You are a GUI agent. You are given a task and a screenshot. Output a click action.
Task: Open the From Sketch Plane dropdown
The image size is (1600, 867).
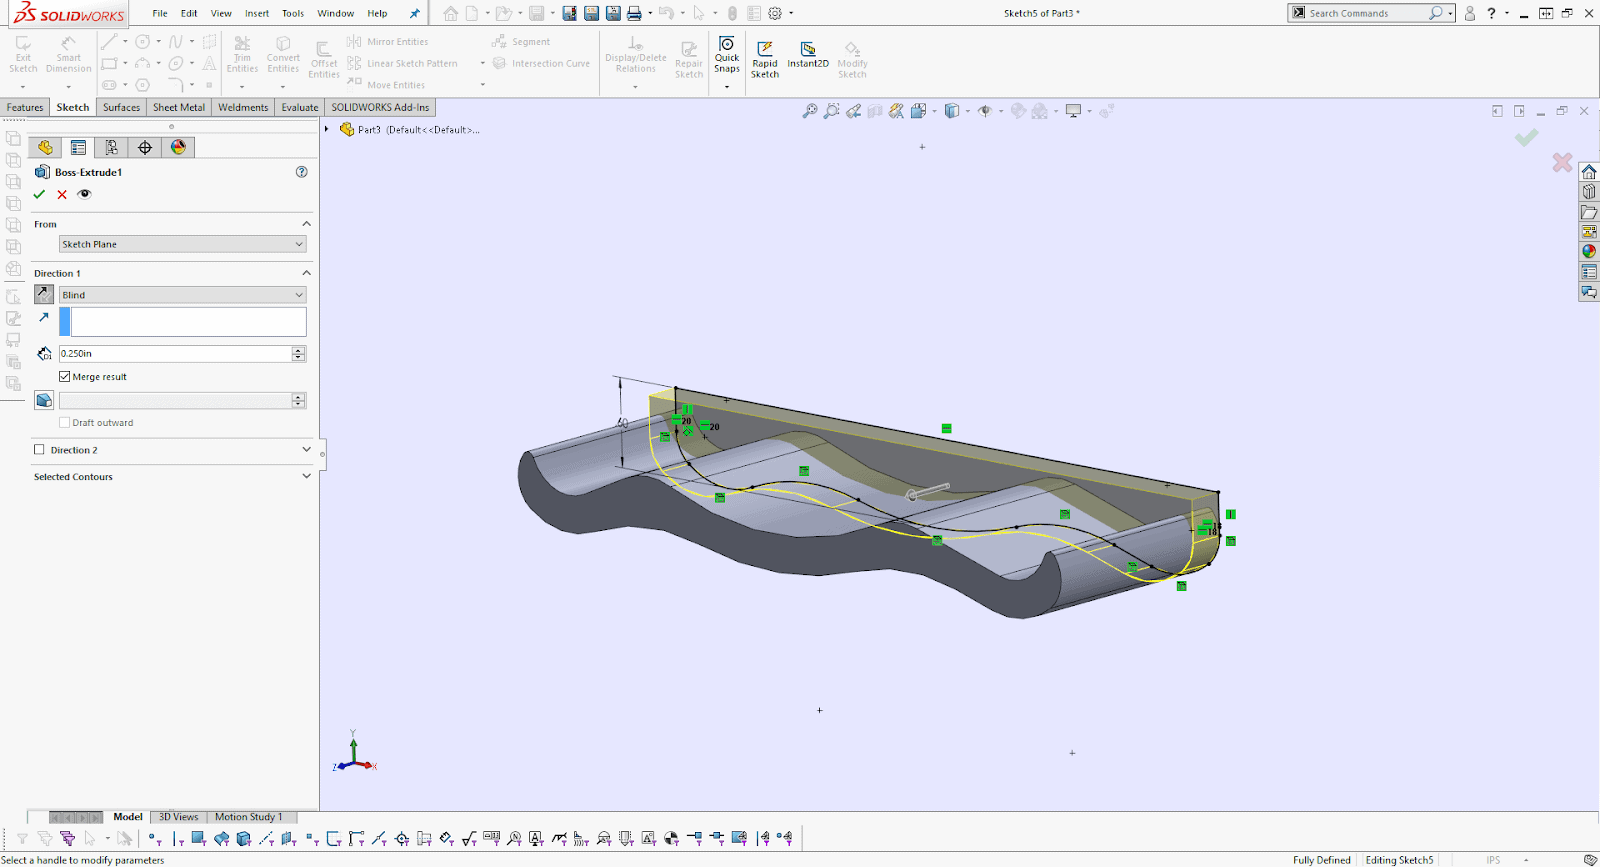click(x=183, y=244)
